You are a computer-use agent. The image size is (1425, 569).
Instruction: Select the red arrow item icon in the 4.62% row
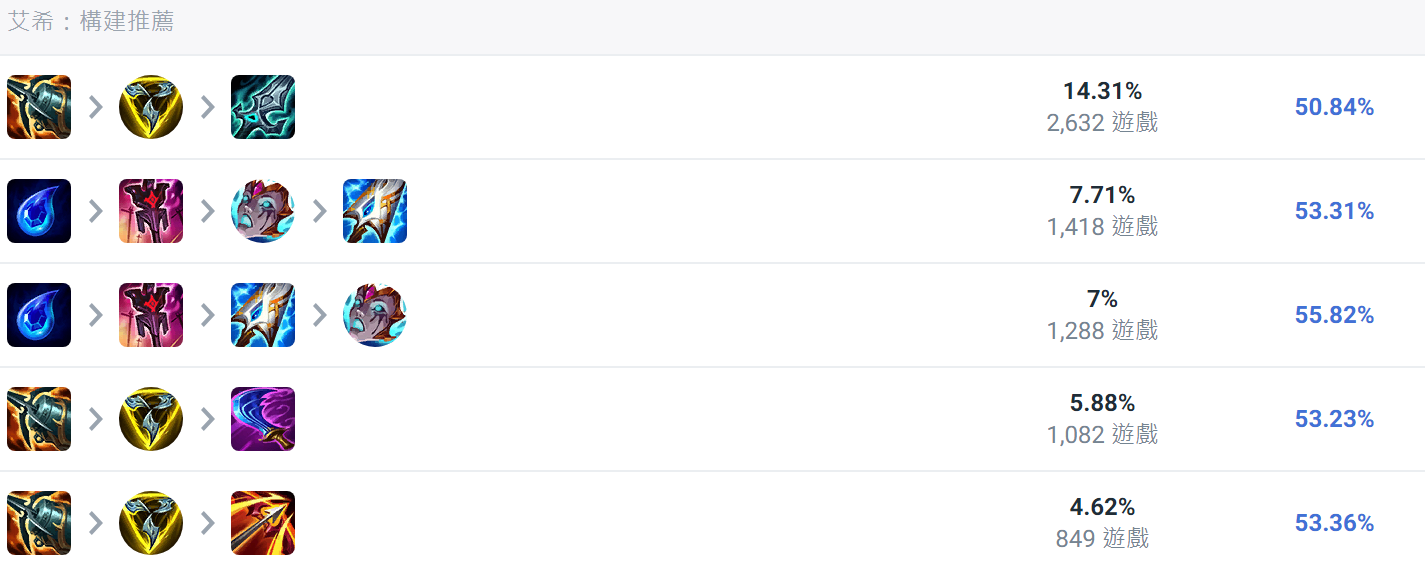(x=263, y=523)
